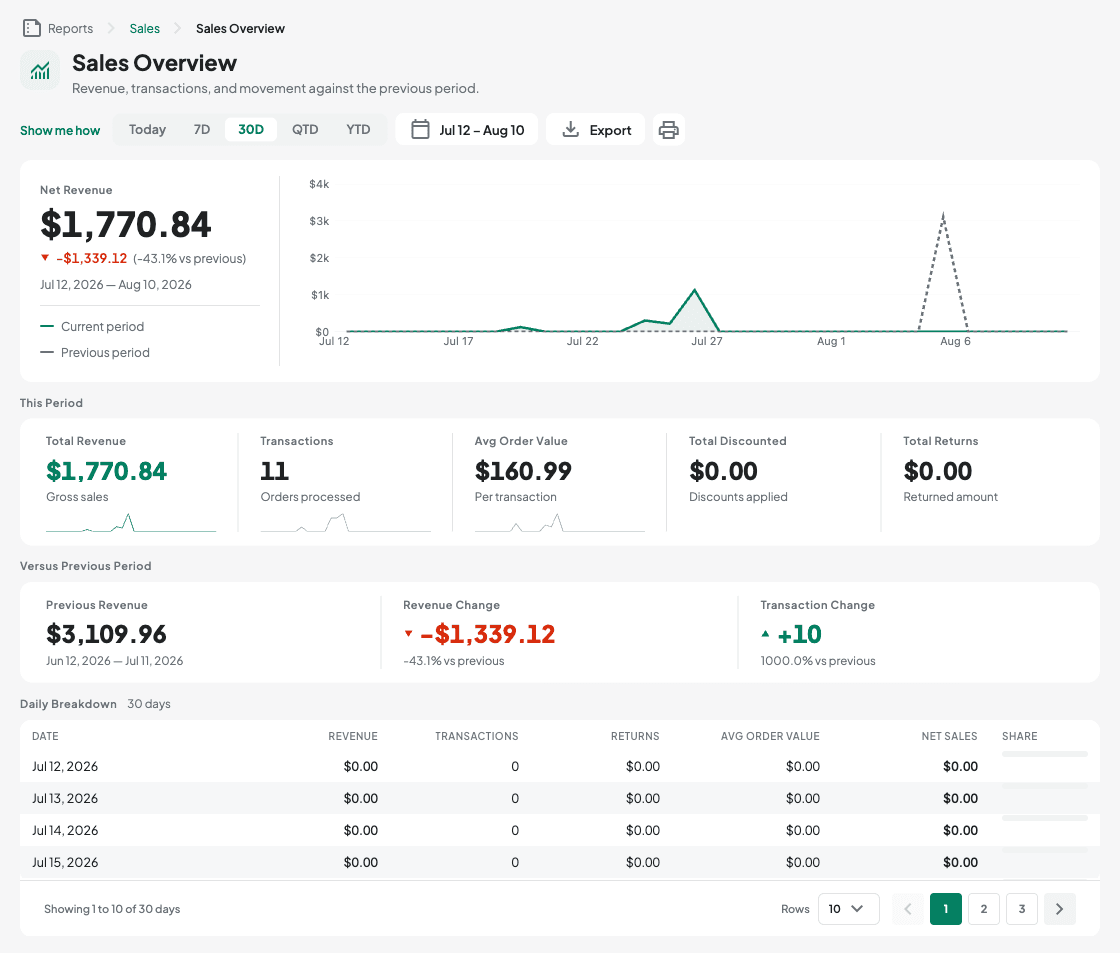This screenshot has height=953, width=1120.
Task: Open the Rows per page dropdown
Action: (848, 909)
